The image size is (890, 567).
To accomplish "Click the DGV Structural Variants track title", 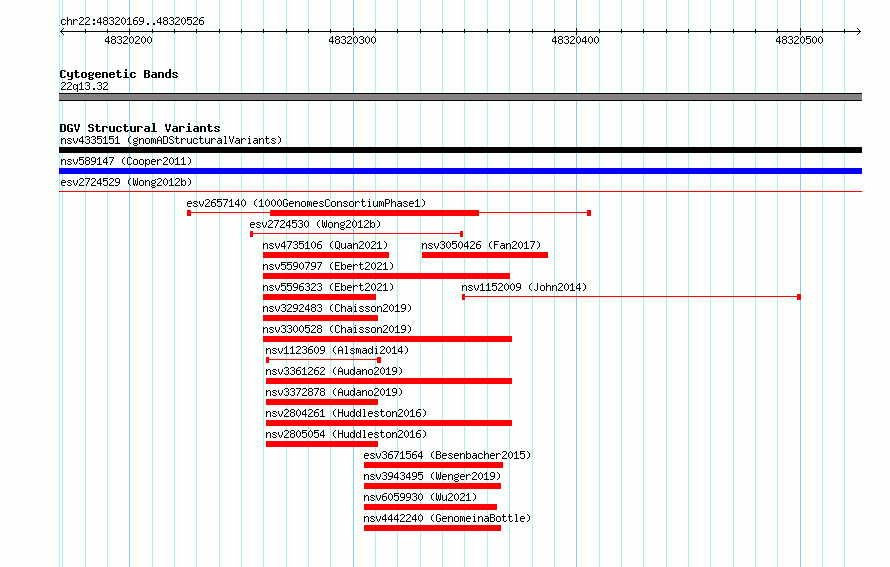I will 140,128.
